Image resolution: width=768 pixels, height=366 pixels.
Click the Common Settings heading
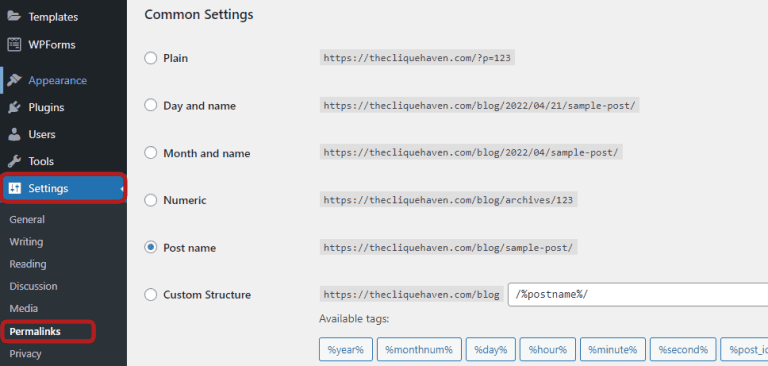pyautogui.click(x=199, y=15)
